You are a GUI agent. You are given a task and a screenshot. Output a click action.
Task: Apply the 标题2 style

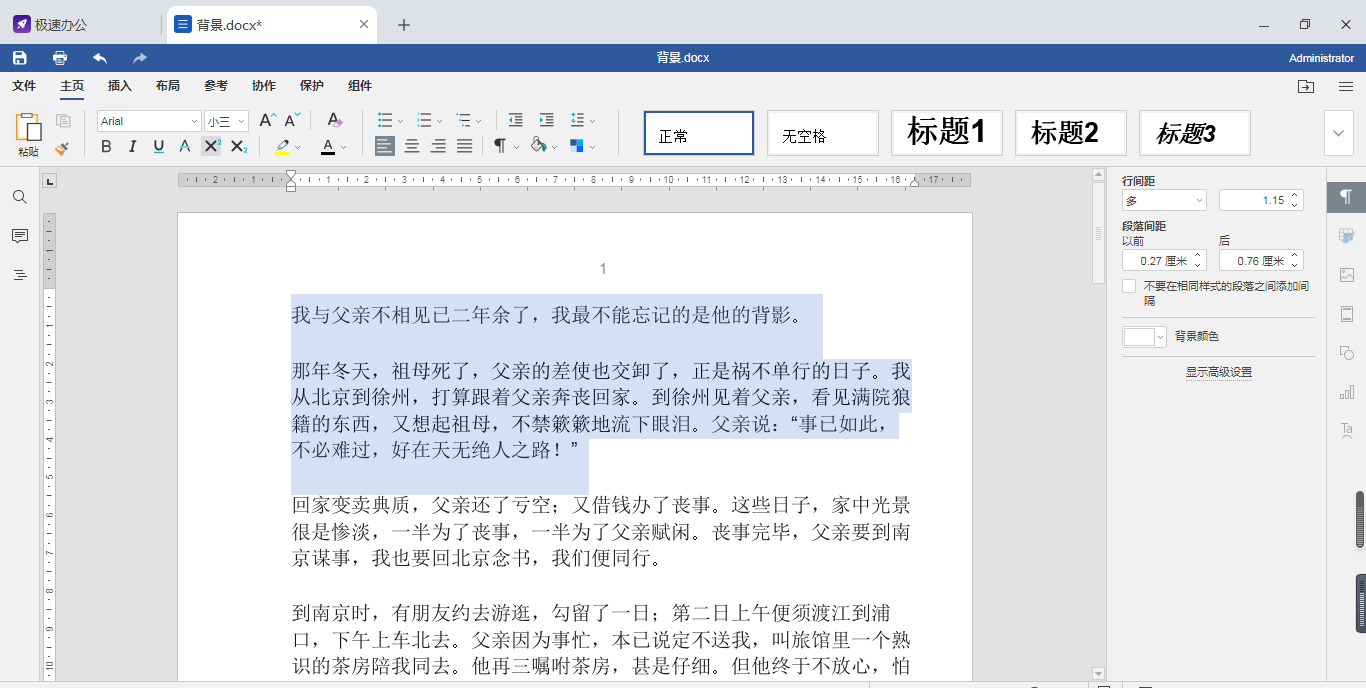tap(1071, 133)
